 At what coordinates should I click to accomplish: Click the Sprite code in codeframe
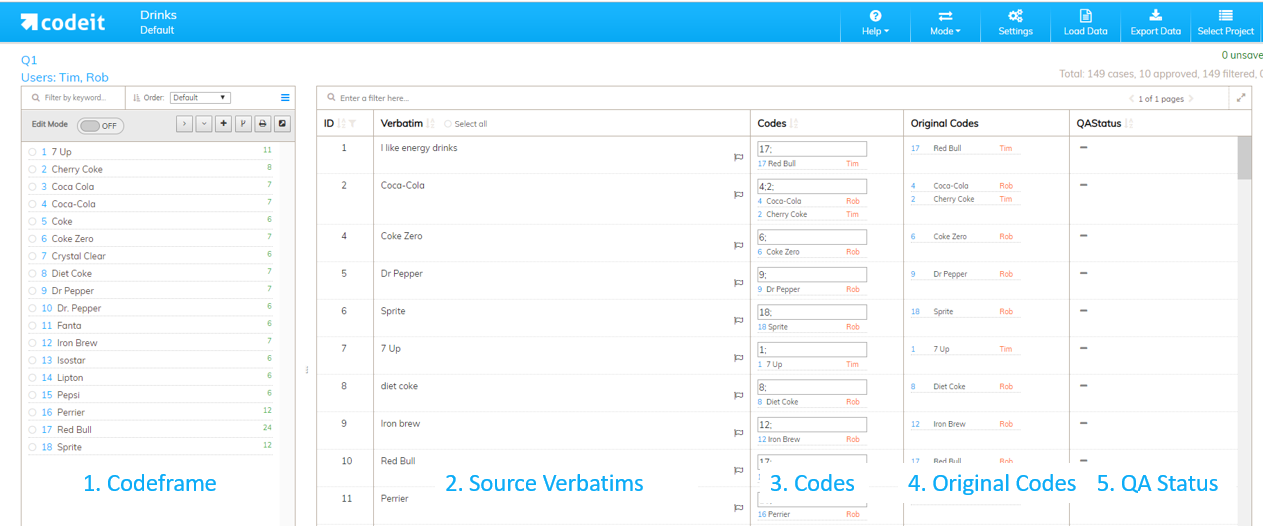click(x=69, y=447)
